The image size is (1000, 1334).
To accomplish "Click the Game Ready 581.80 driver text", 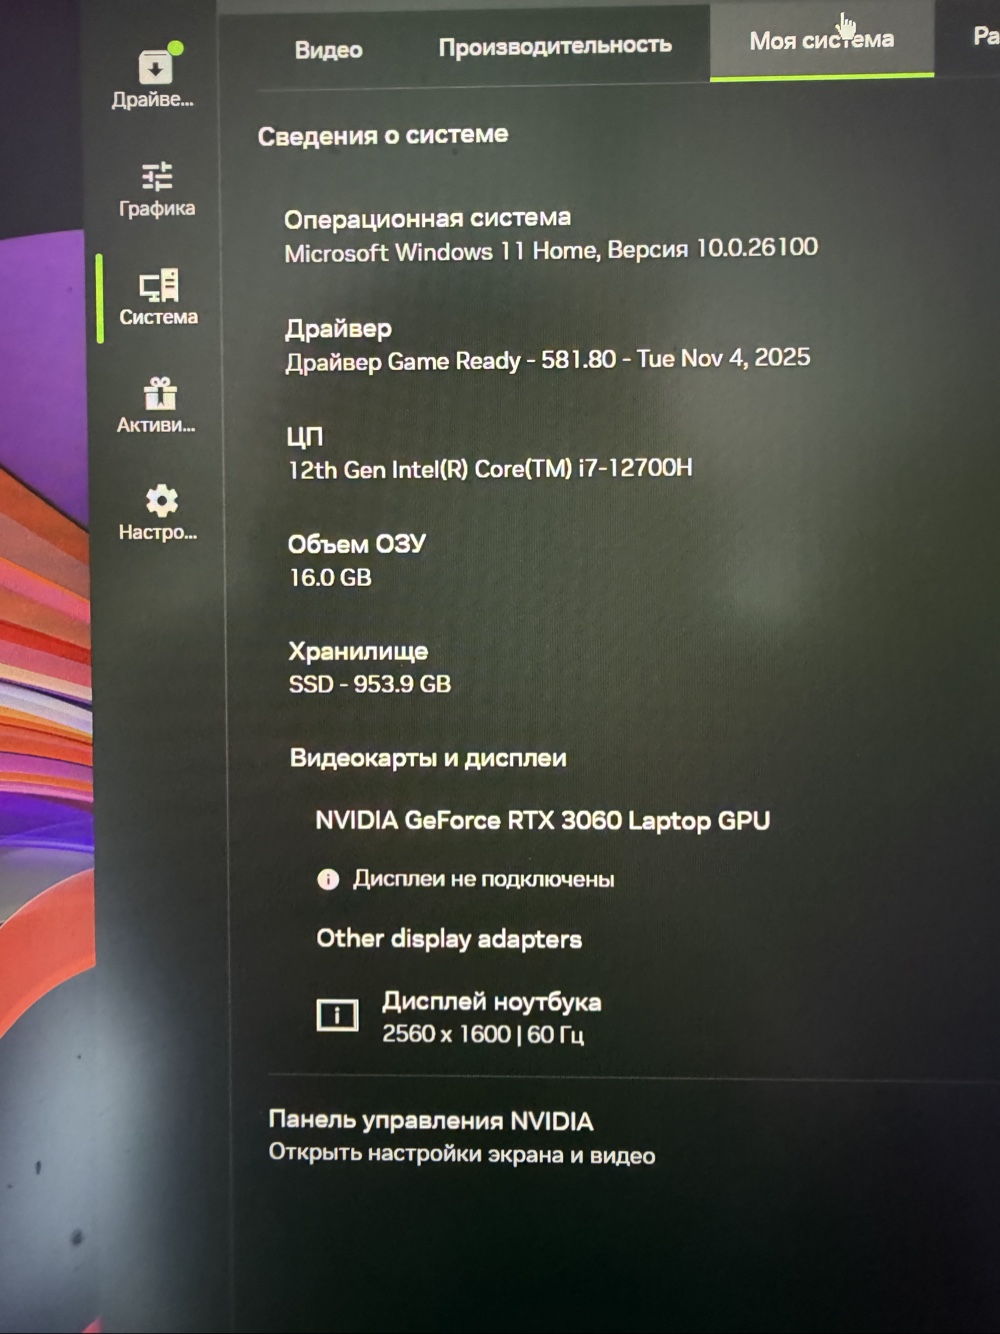I will pyautogui.click(x=548, y=360).
